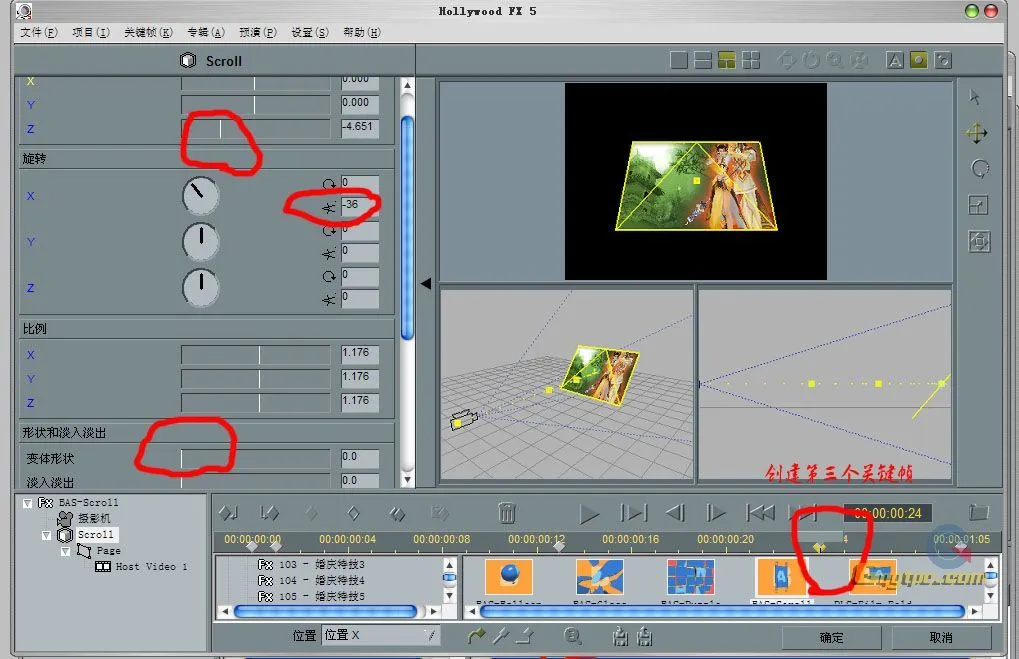Image resolution: width=1019 pixels, height=659 pixels.
Task: Activate the four-arrow move tool
Action: point(977,133)
